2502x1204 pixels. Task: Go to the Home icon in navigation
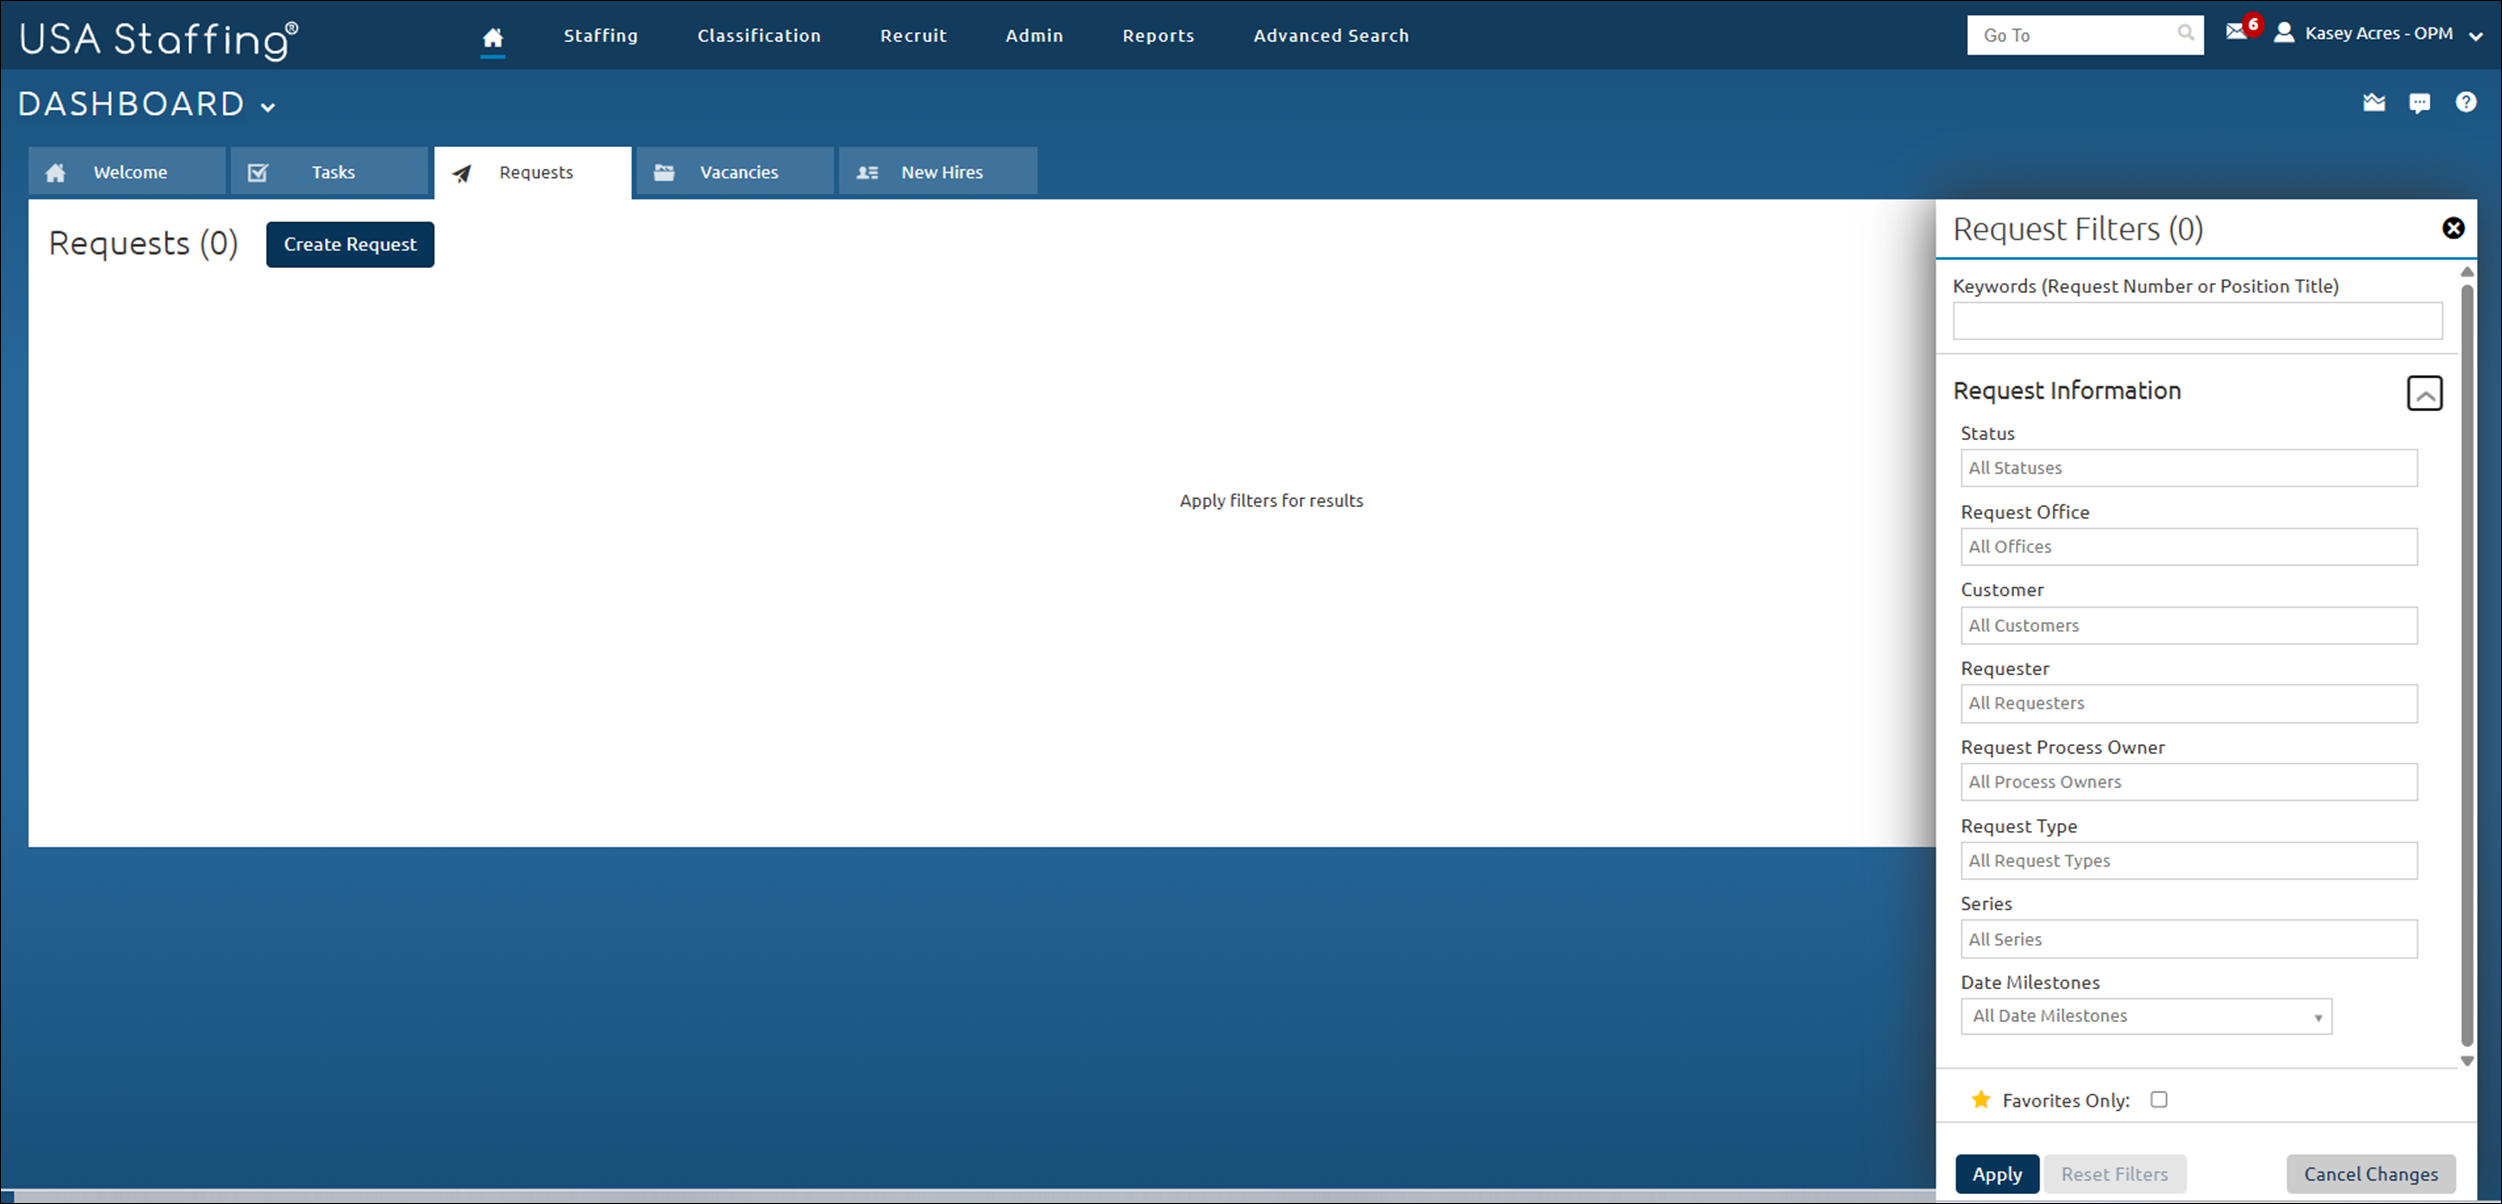click(x=492, y=38)
